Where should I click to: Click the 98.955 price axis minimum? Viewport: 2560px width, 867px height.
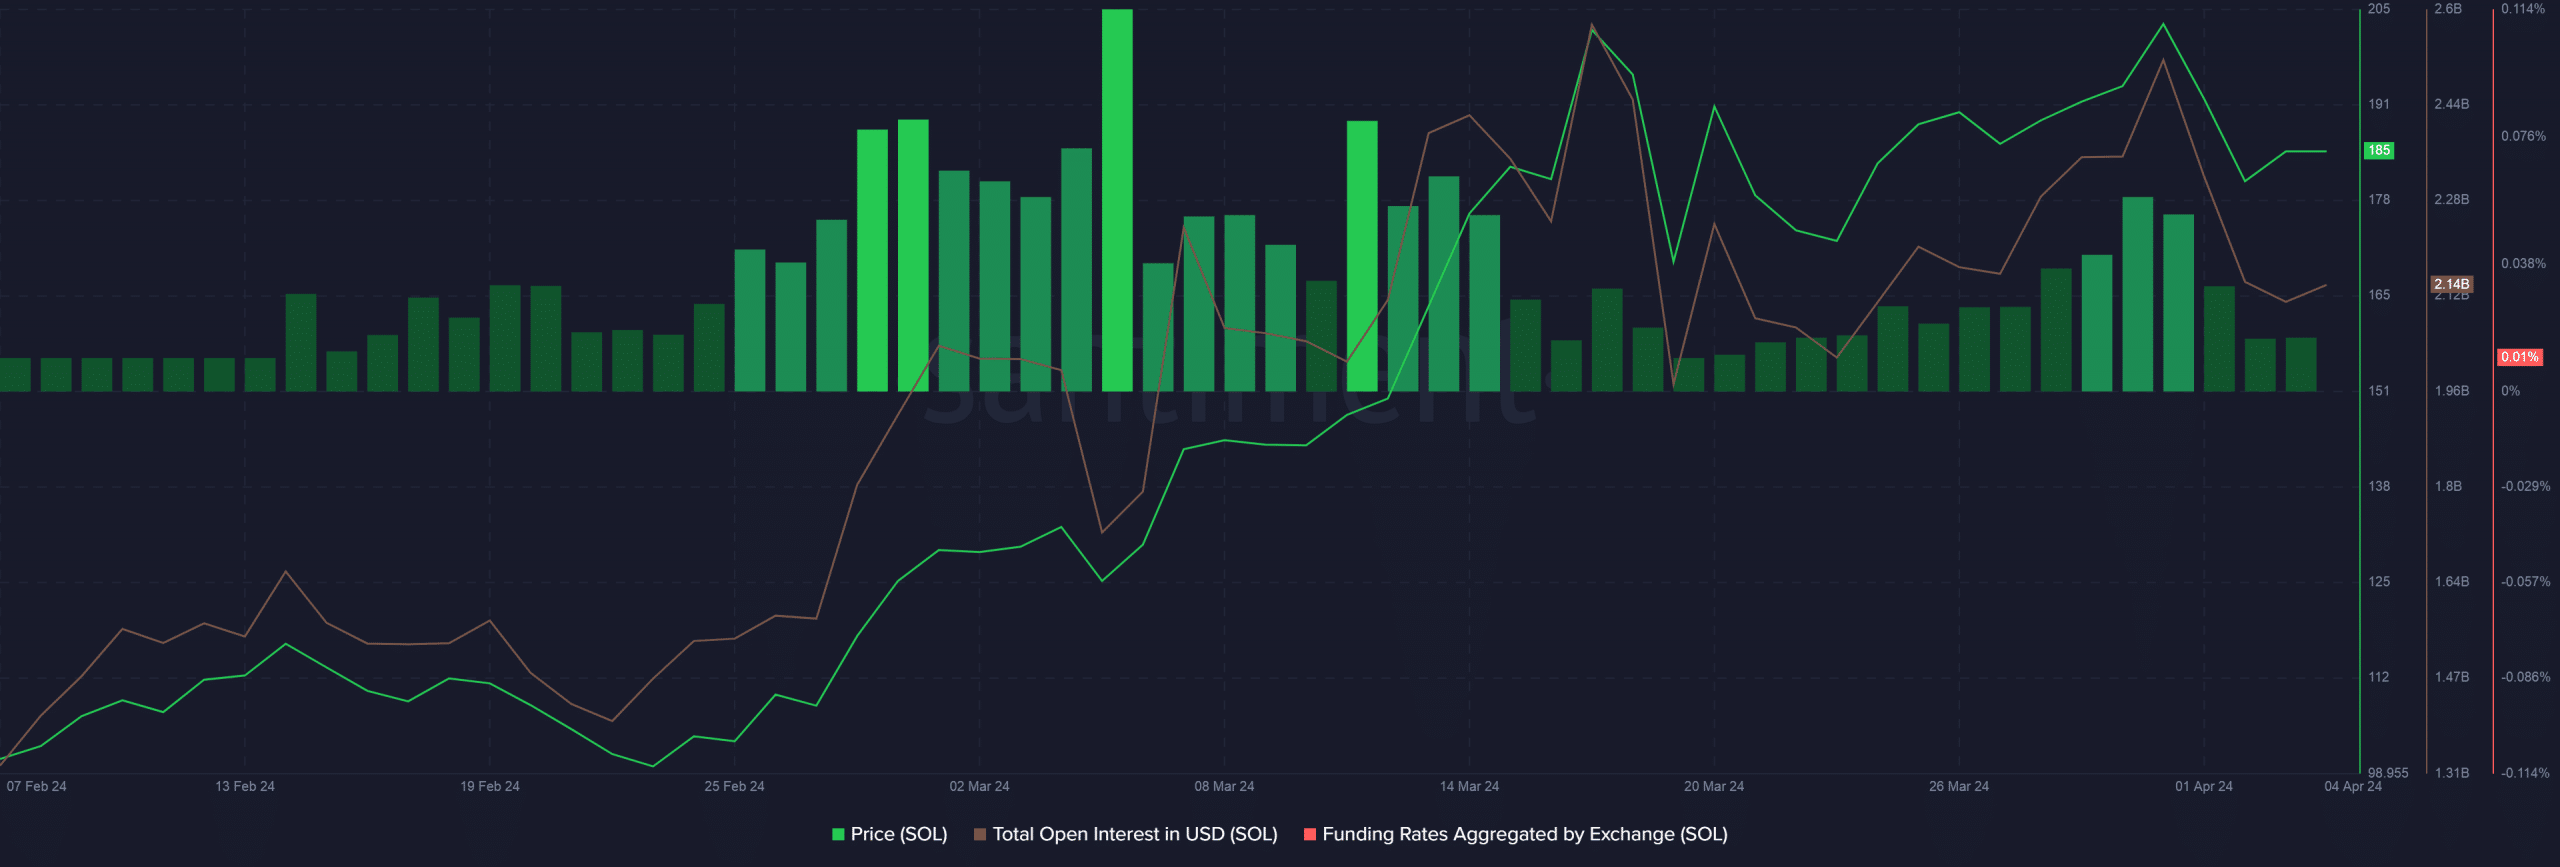pos(2388,773)
